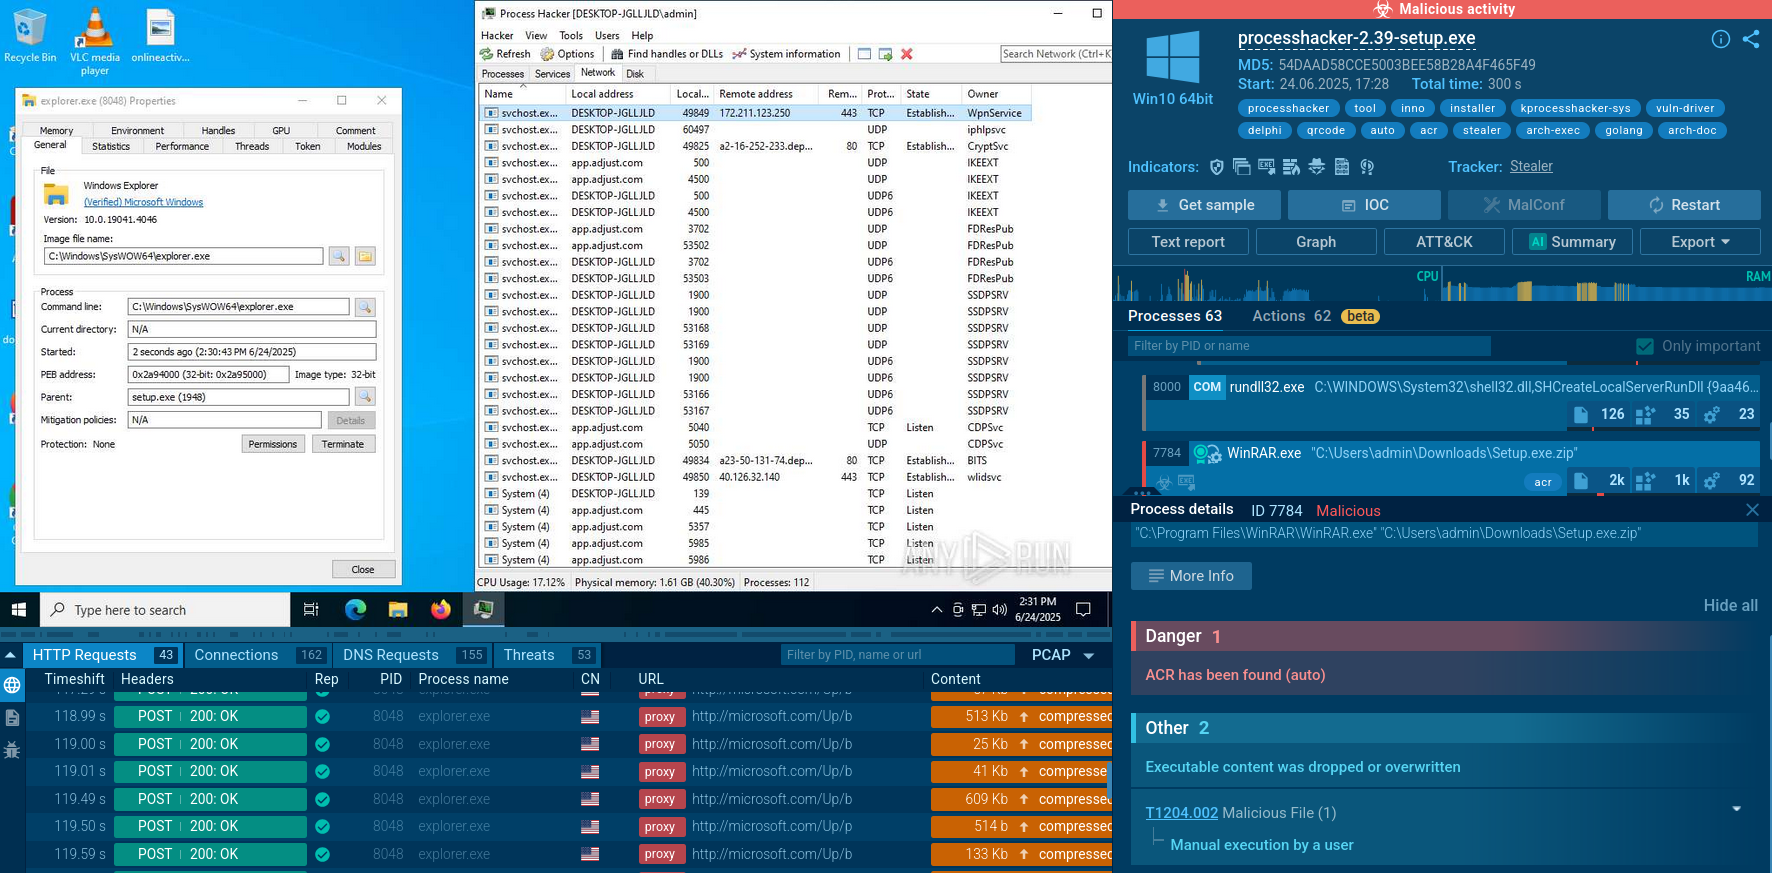This screenshot has width=1772, height=873.
Task: Click the CPU and RAM usage timeline graph
Action: 1442,285
